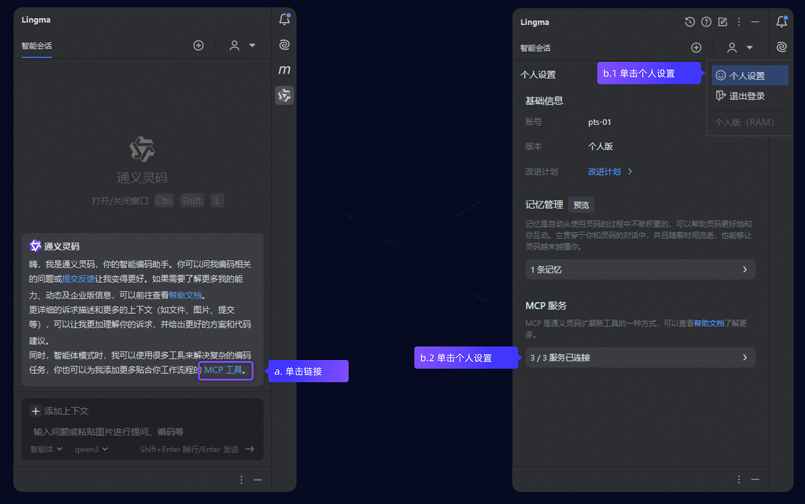This screenshot has width=805, height=504.
Task: Expand the 3 / 3 服务已连接 row
Action: click(x=640, y=358)
